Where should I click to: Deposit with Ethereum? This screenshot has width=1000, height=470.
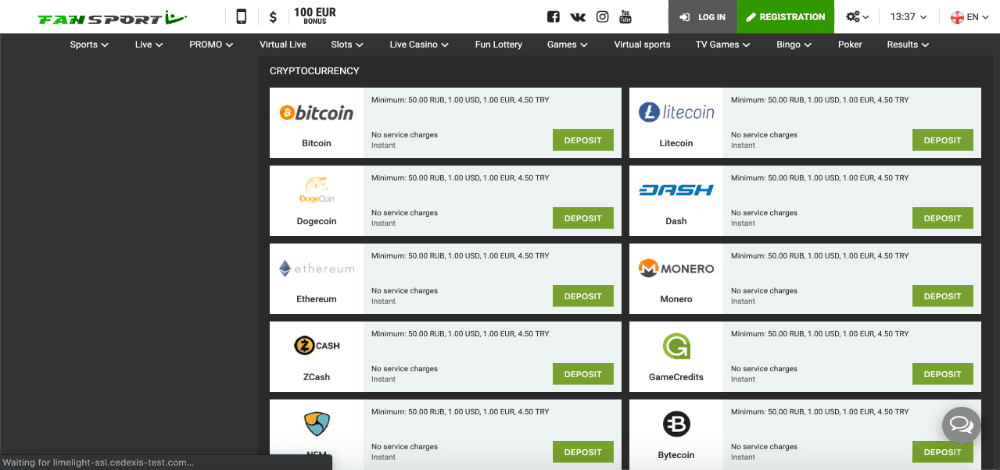(583, 296)
